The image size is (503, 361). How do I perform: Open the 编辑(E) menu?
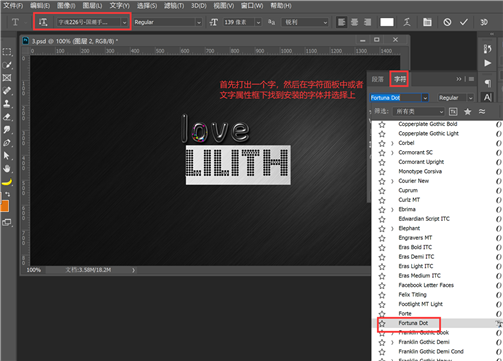[x=40, y=6]
